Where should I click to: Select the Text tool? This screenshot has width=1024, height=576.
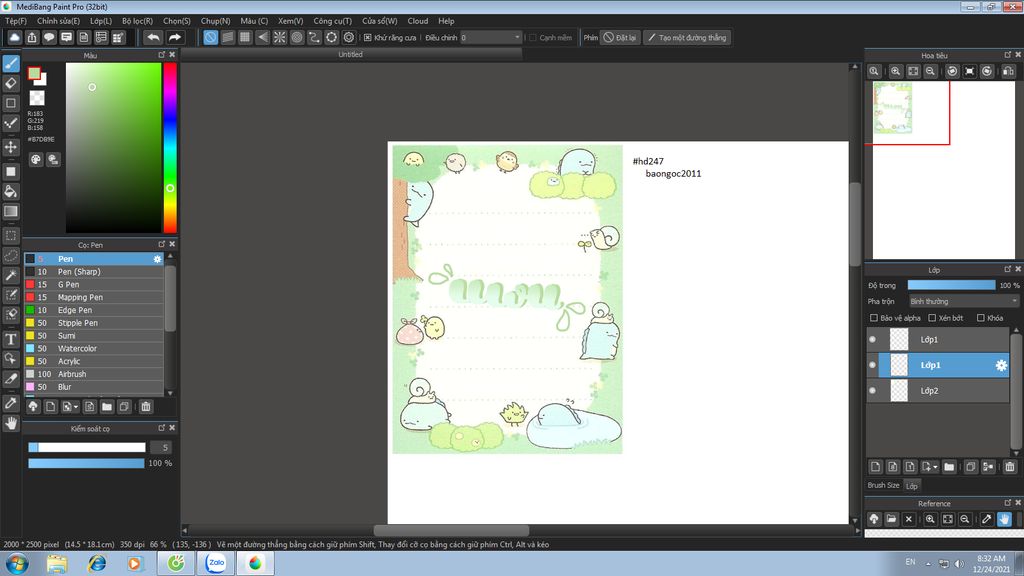point(11,339)
